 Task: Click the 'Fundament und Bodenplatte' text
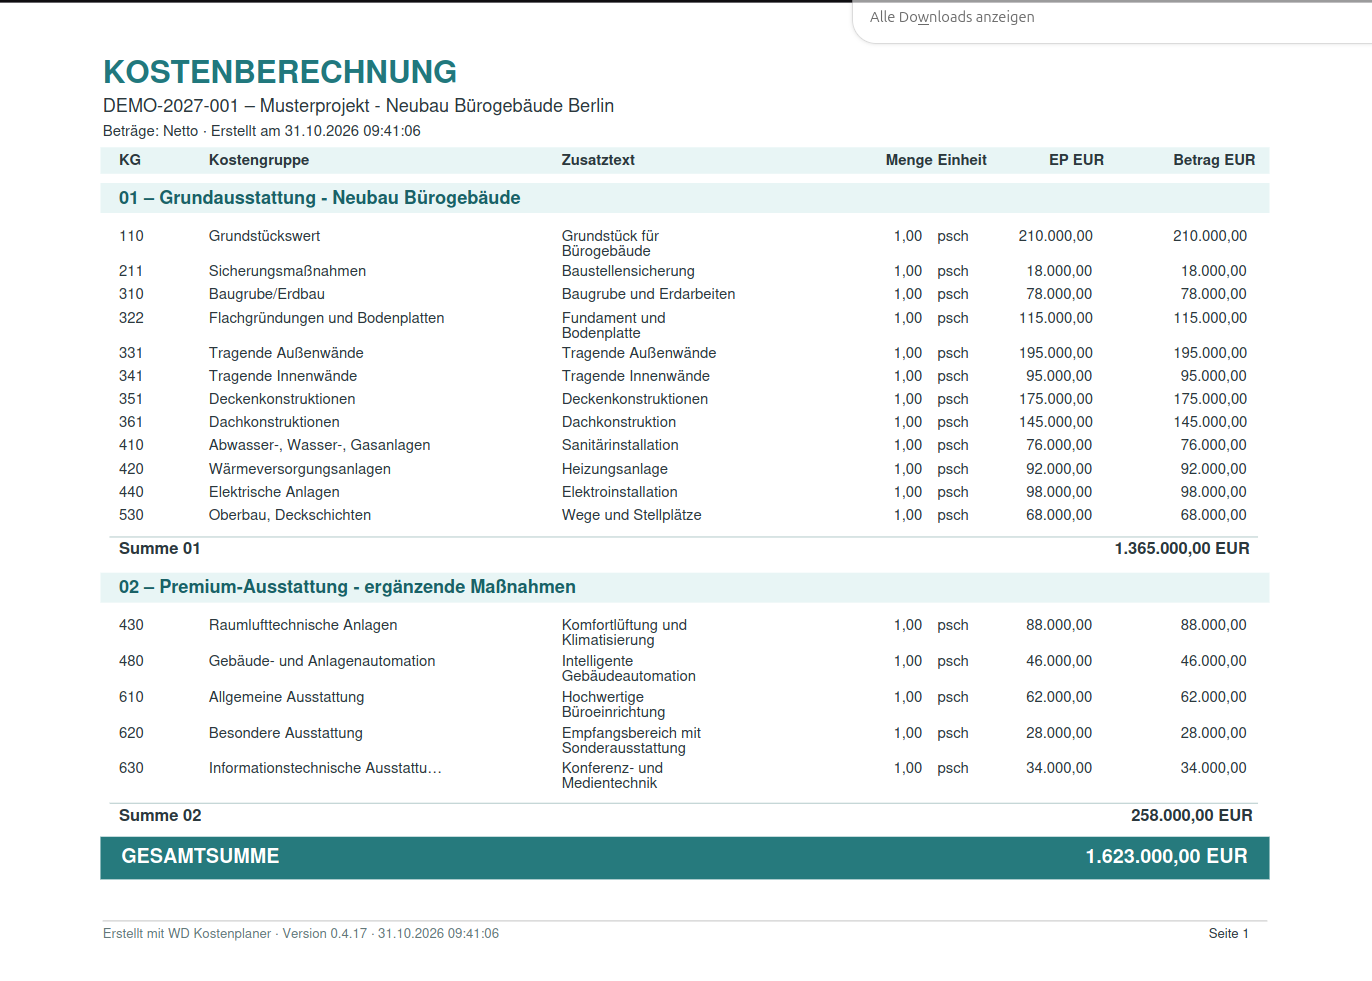tap(614, 325)
